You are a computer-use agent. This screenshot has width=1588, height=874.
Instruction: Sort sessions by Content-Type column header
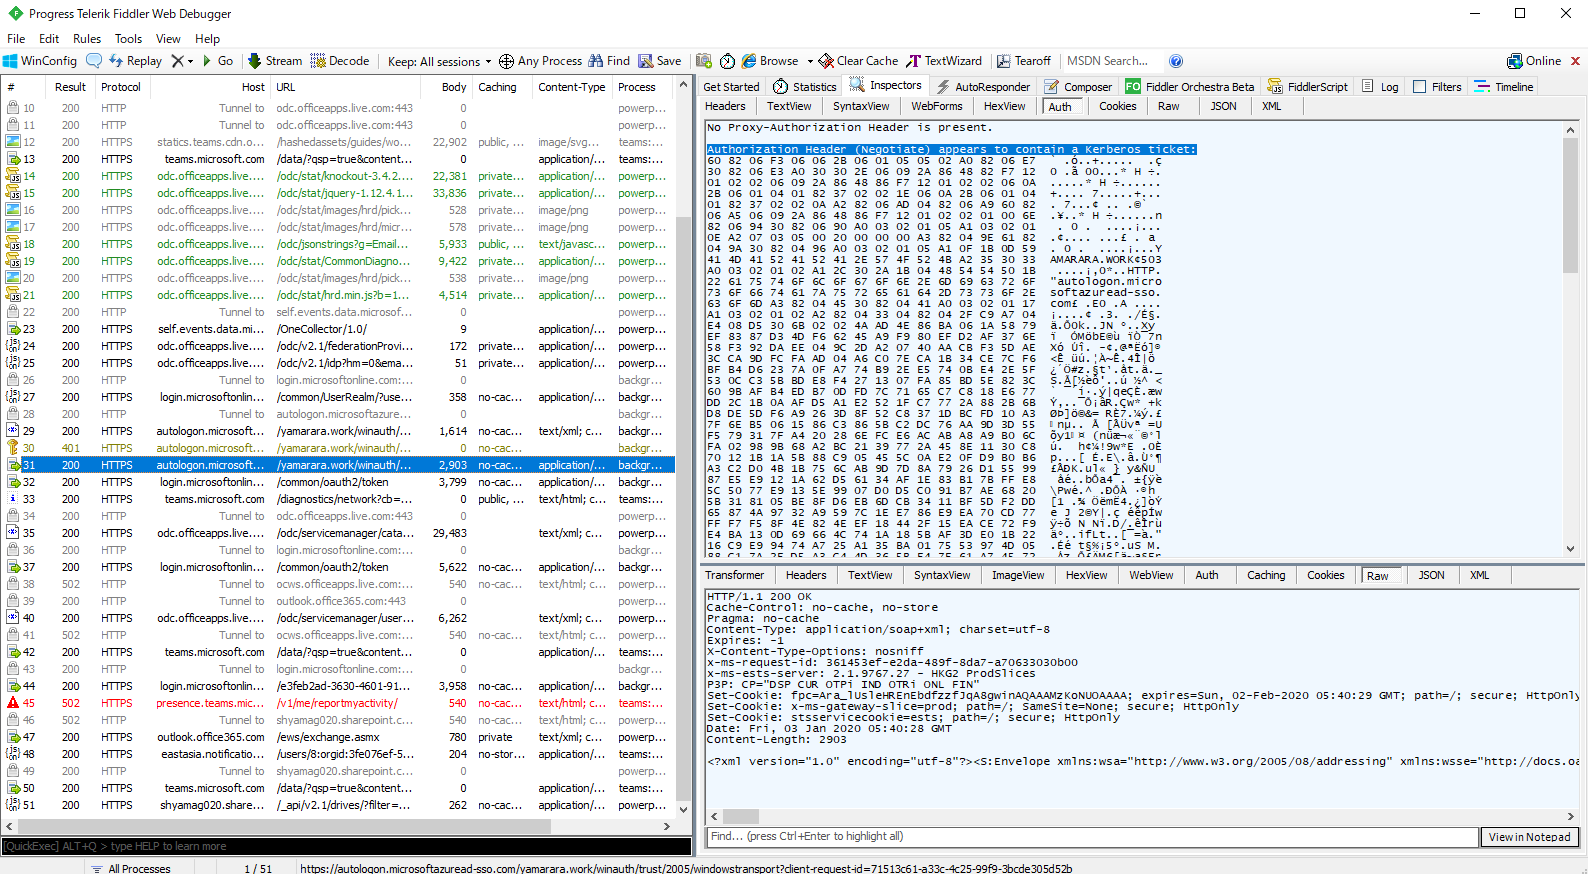click(x=571, y=87)
